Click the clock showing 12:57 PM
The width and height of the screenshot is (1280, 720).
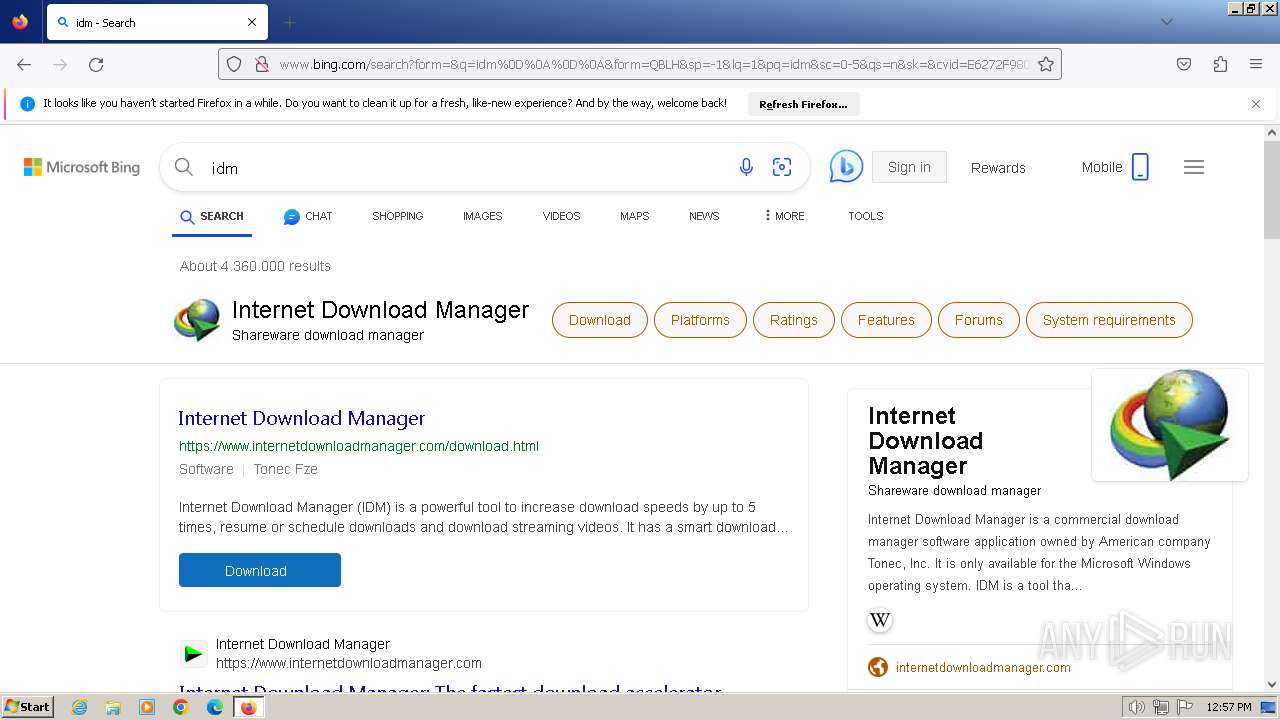point(1229,707)
